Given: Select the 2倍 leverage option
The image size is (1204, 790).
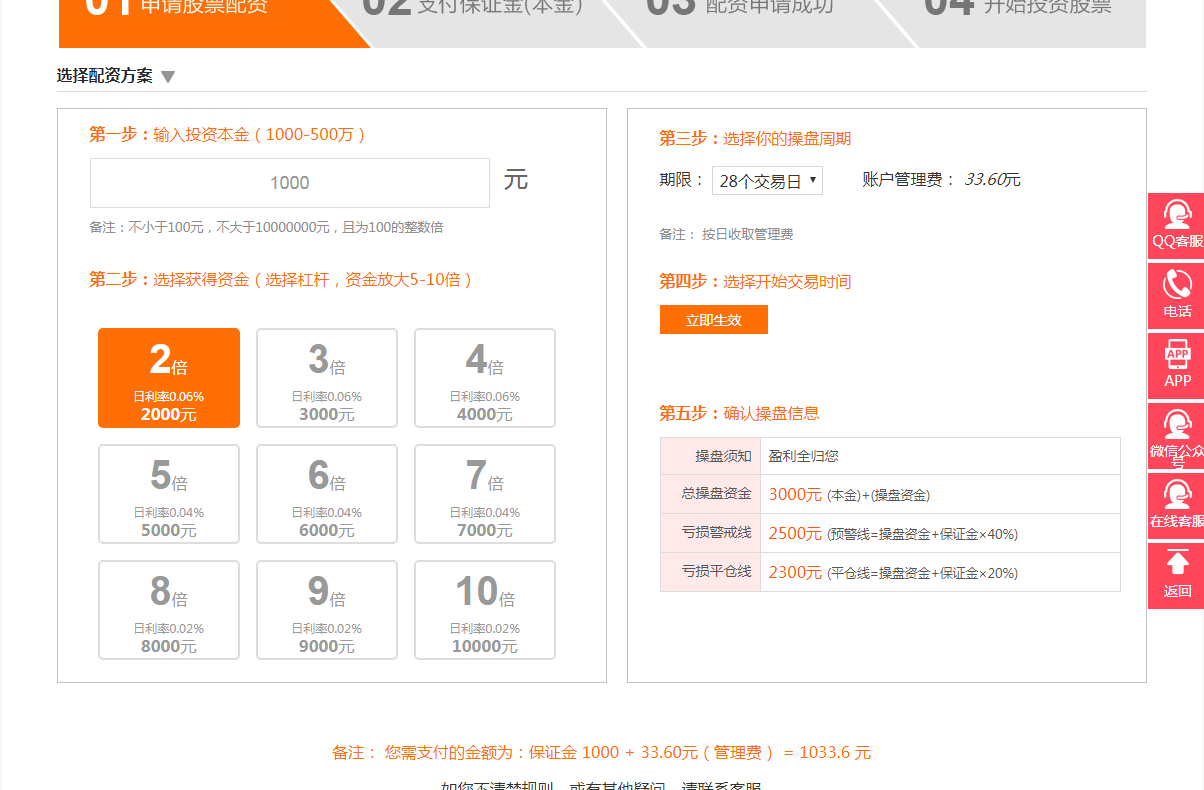Looking at the screenshot, I should click(169, 378).
